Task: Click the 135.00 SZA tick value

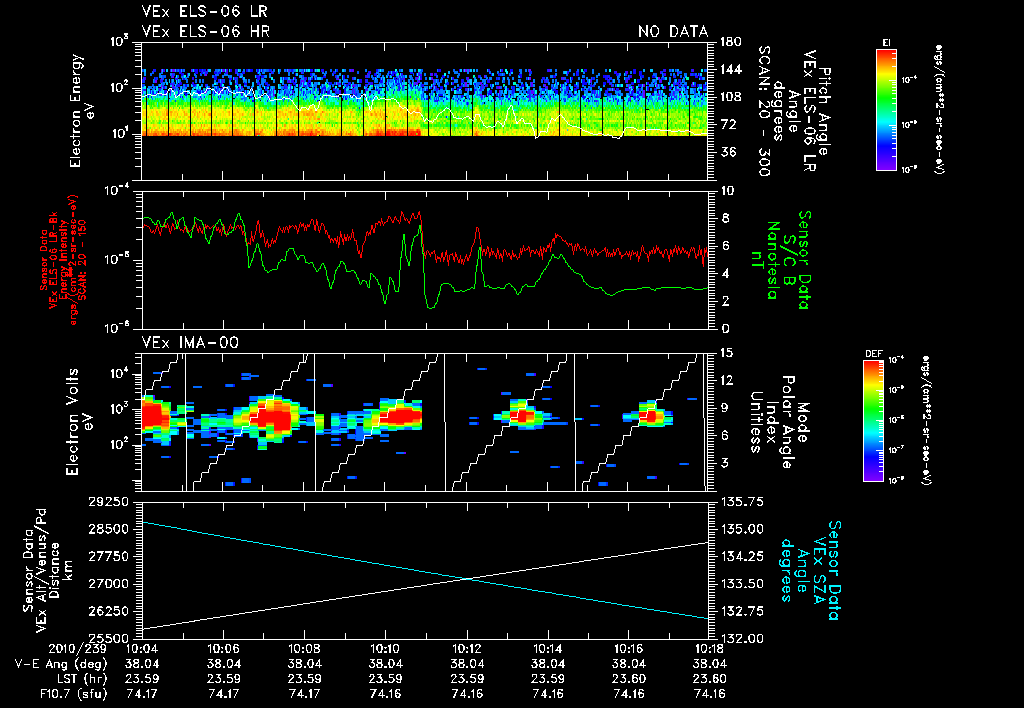Action: [x=742, y=530]
